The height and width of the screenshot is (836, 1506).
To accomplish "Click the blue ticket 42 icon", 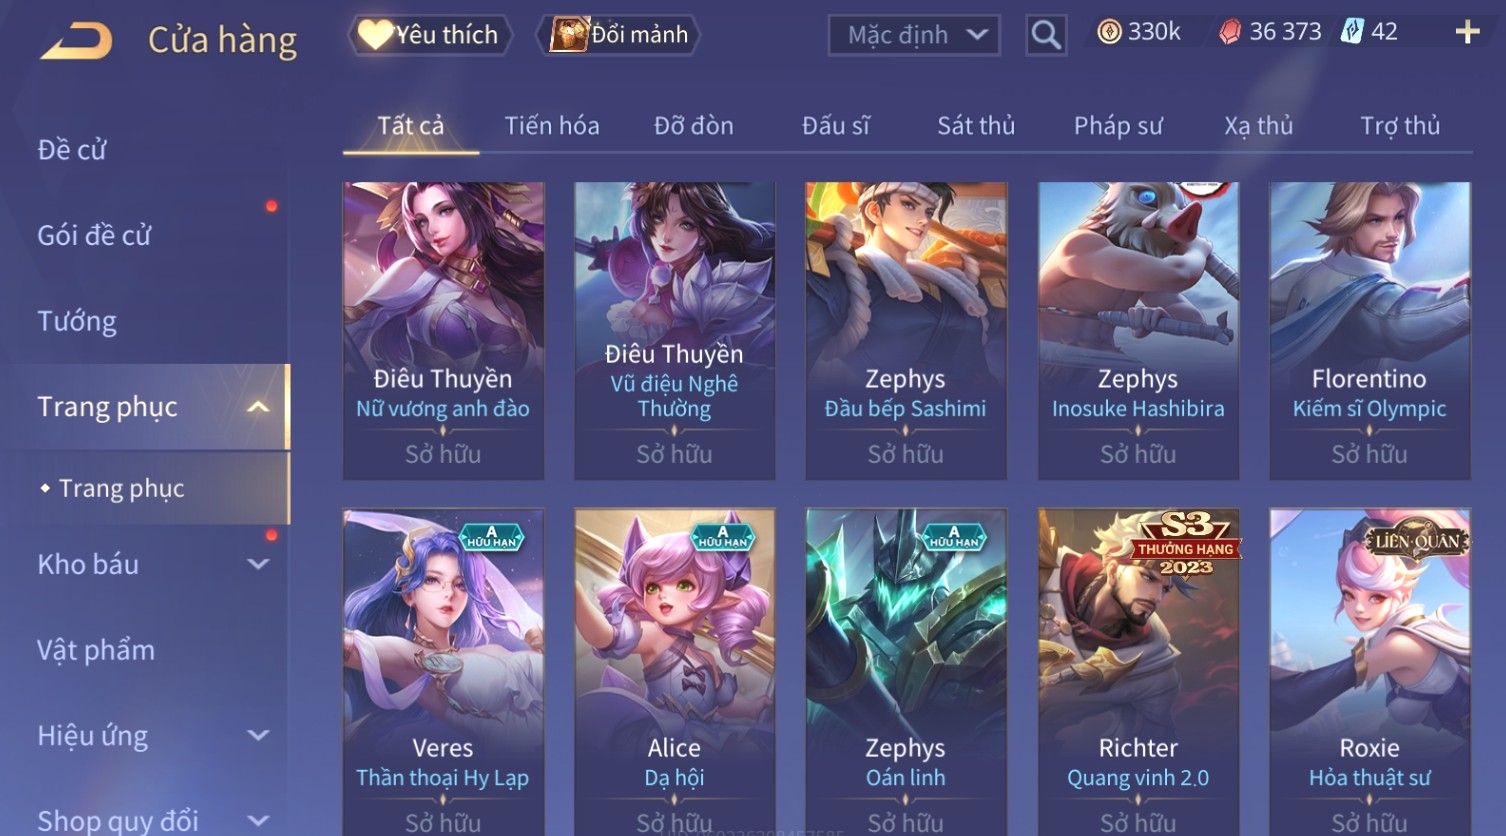I will click(x=1352, y=32).
